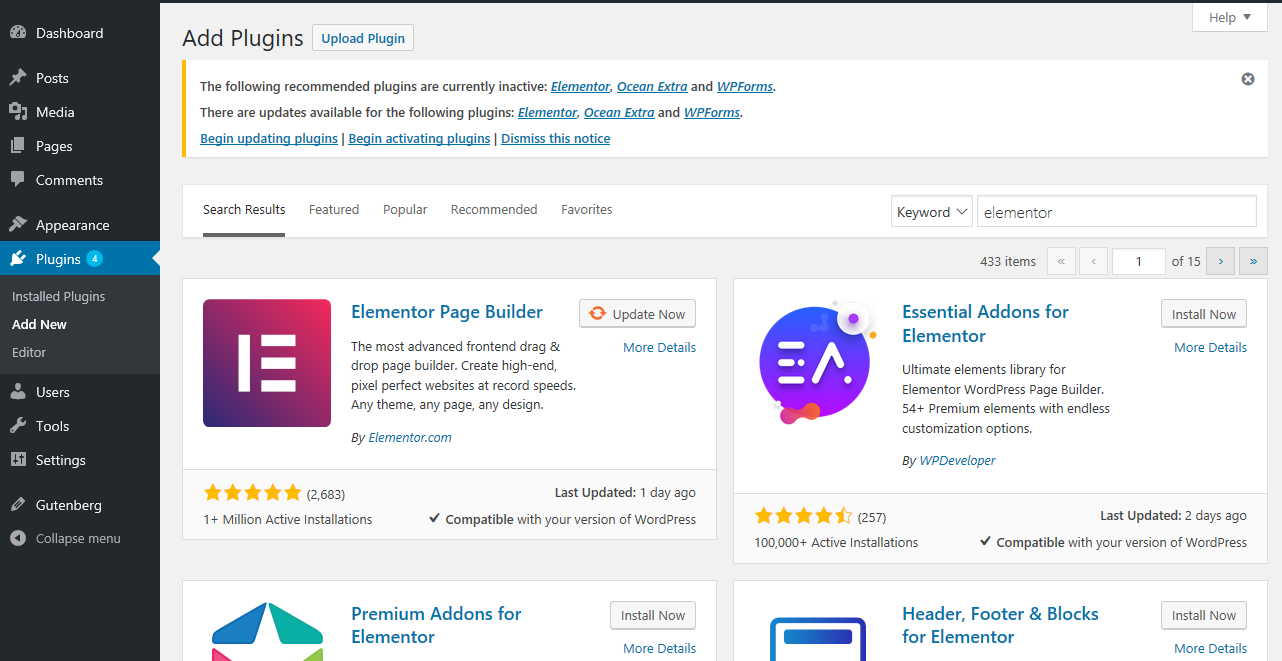
Task: Click Ocean Extra link in updates notice
Action: 619,113
